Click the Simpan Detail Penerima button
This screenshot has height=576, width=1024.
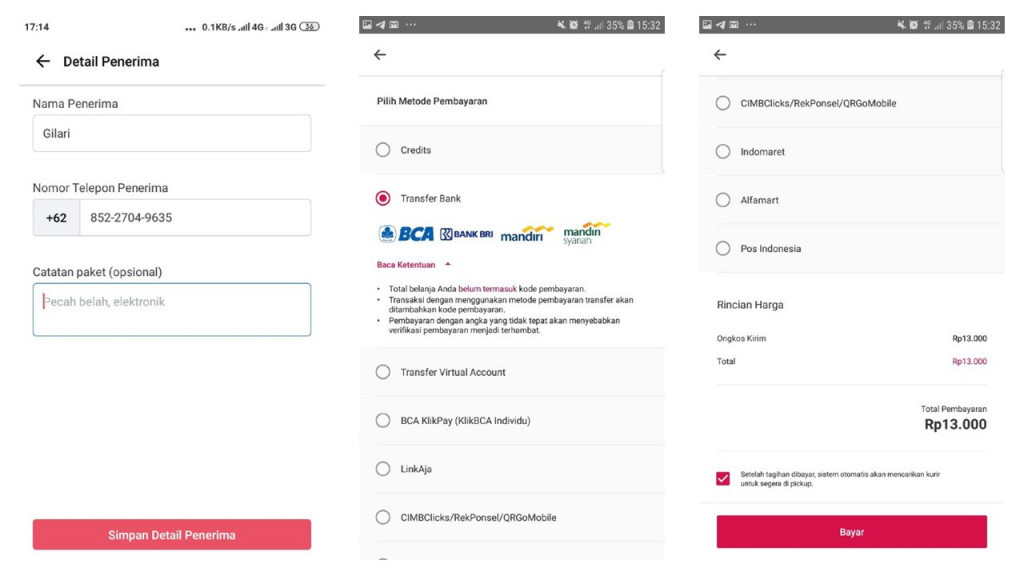[x=172, y=535]
